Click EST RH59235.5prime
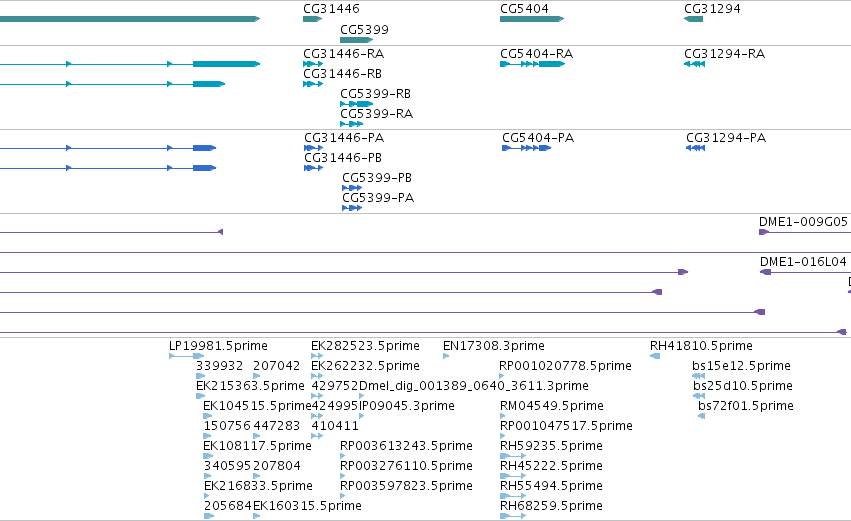Viewport: 851px width, 521px height. (513, 456)
